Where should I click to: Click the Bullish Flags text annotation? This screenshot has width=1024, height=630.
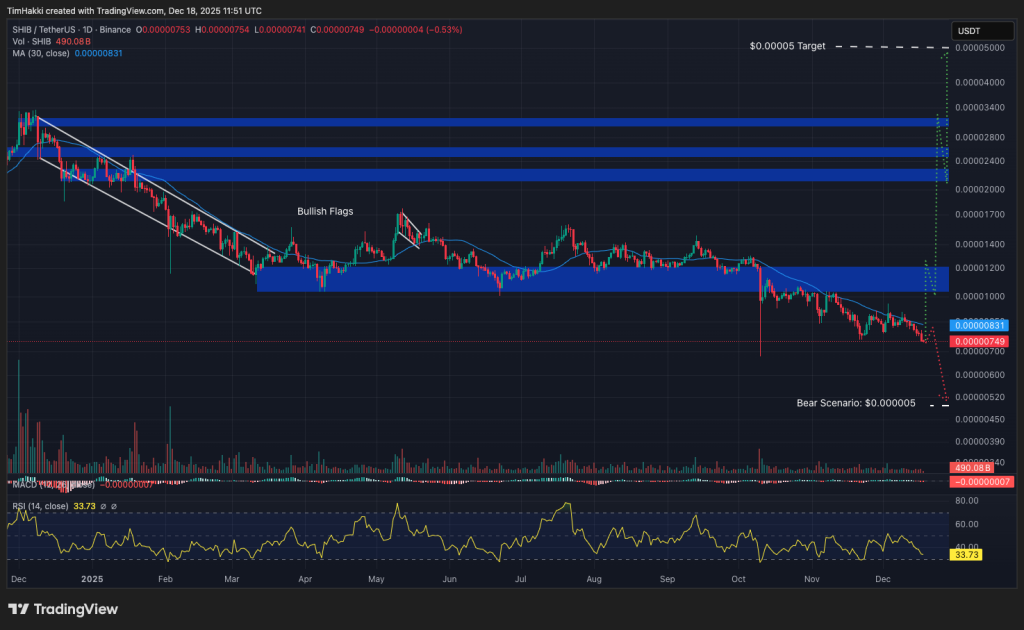[x=324, y=211]
